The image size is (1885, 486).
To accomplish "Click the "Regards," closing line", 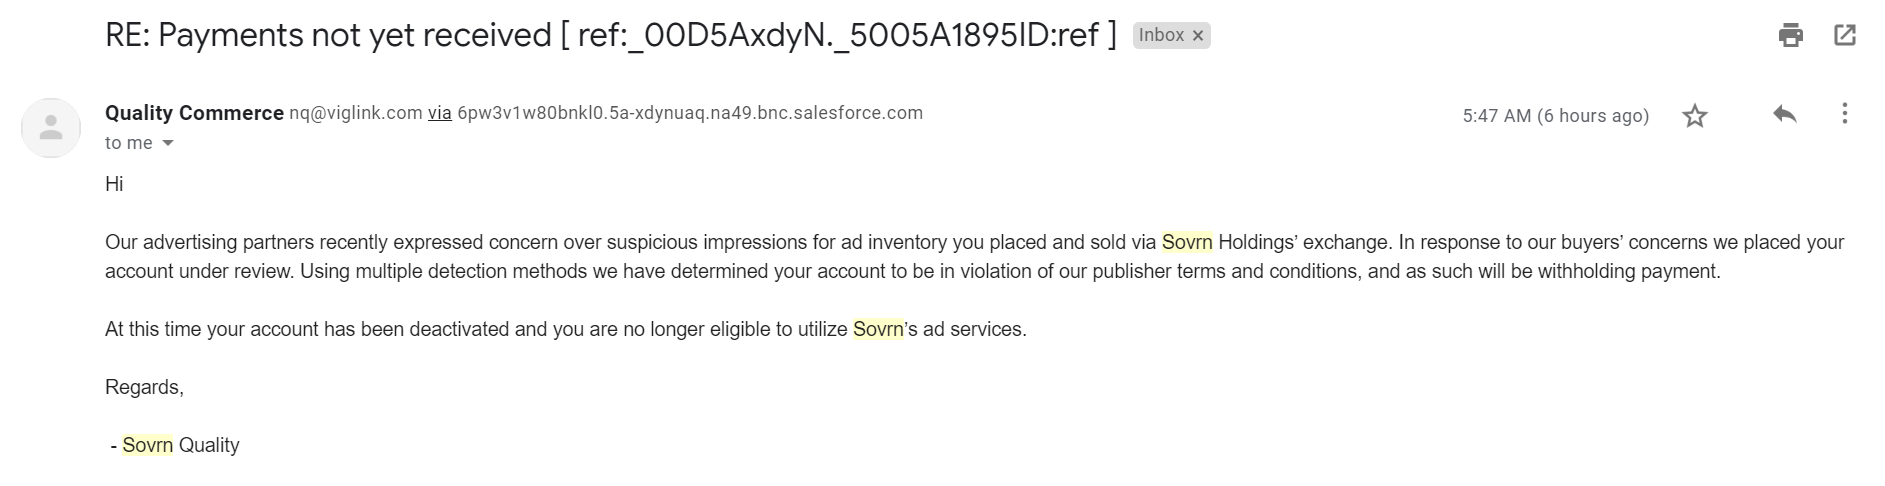I will [x=144, y=387].
